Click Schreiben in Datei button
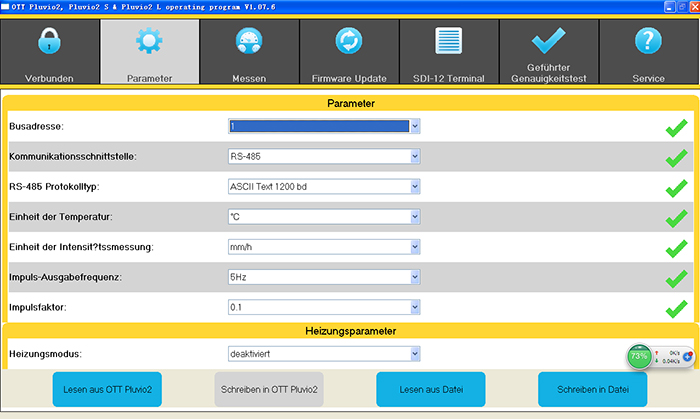Viewport: 700px width, 419px height. 592,389
